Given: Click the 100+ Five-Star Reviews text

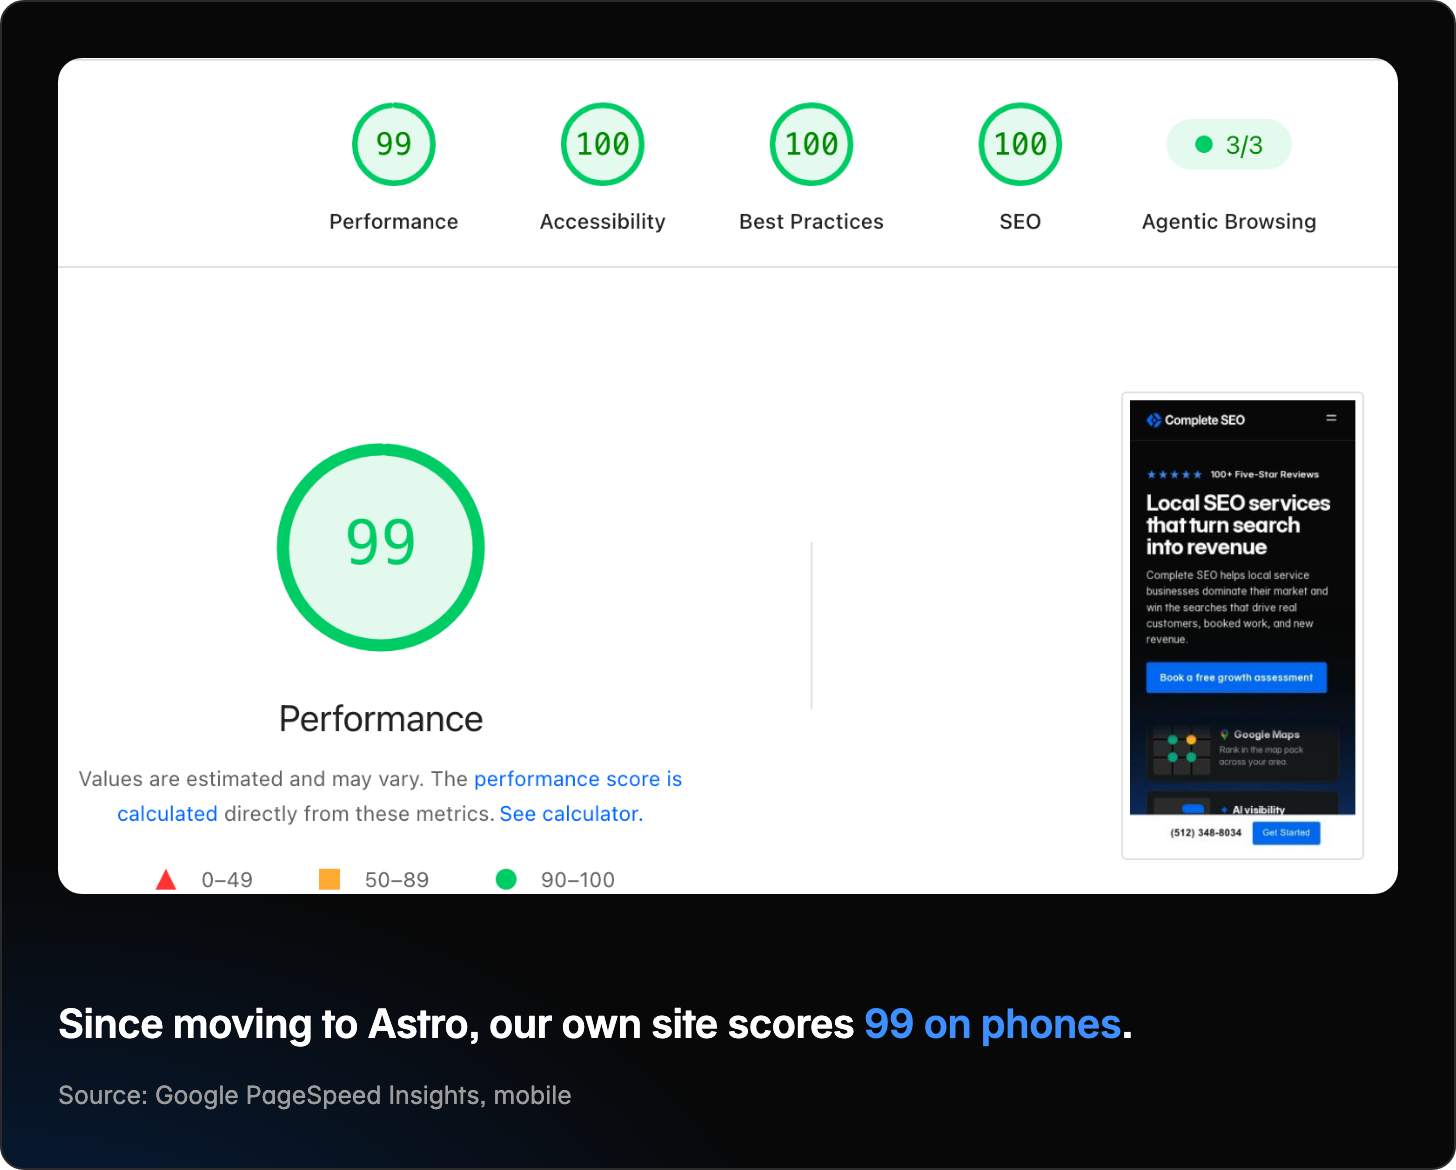Looking at the screenshot, I should (x=1264, y=475).
